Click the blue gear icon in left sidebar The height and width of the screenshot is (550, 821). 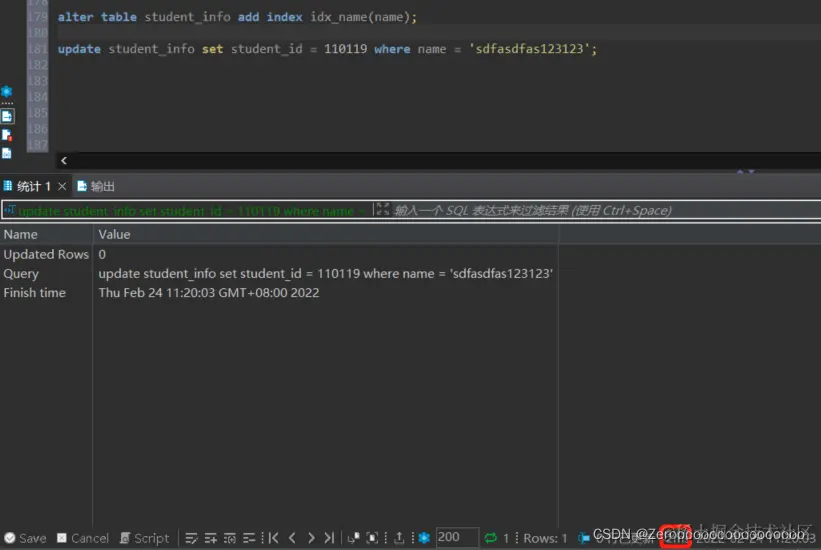pos(6,92)
